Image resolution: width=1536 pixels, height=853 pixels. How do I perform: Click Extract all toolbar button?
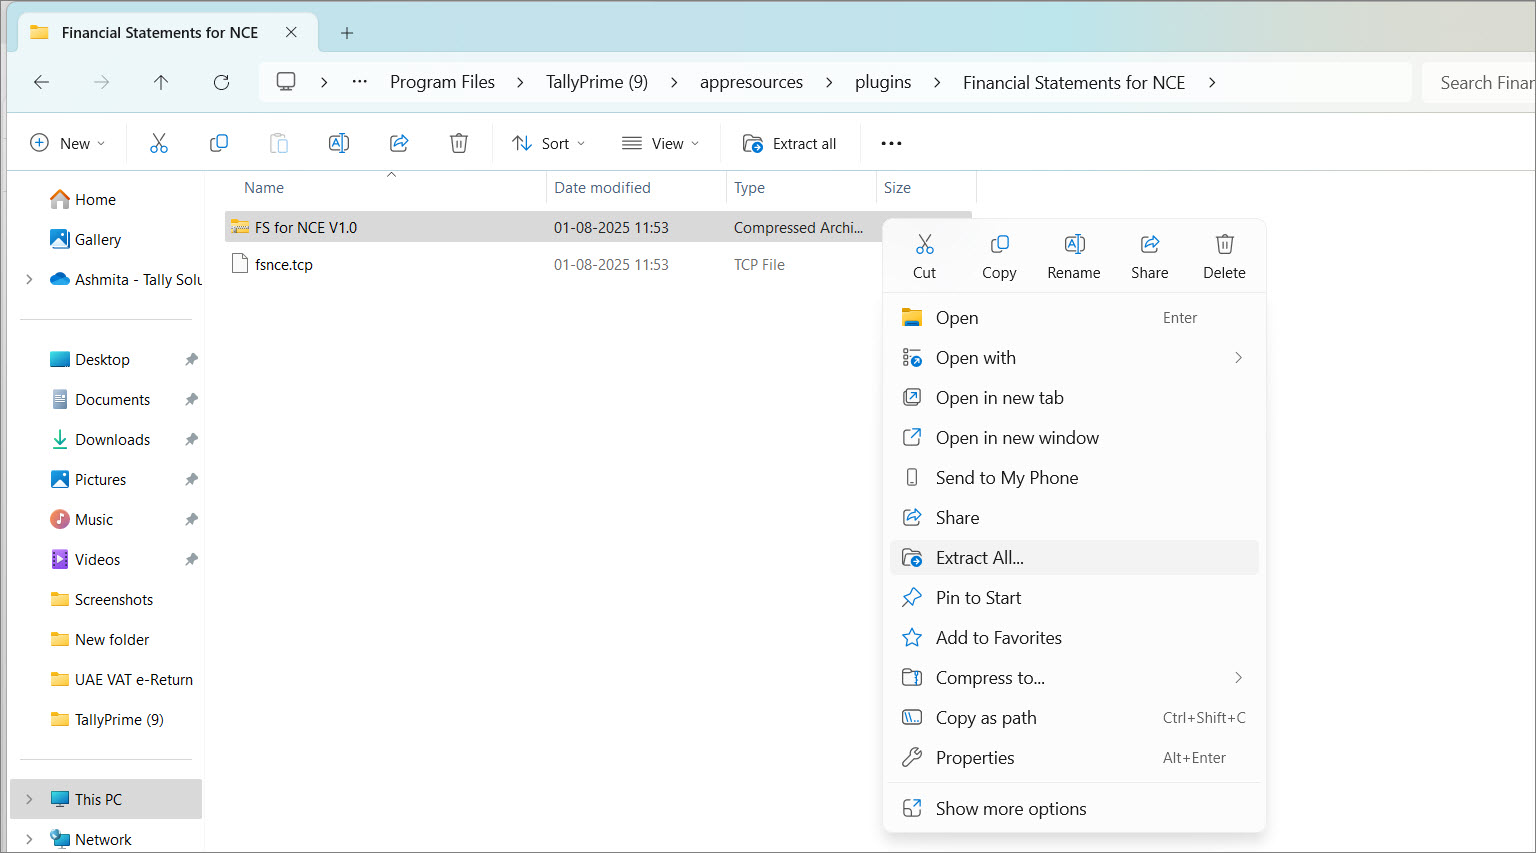tap(790, 143)
